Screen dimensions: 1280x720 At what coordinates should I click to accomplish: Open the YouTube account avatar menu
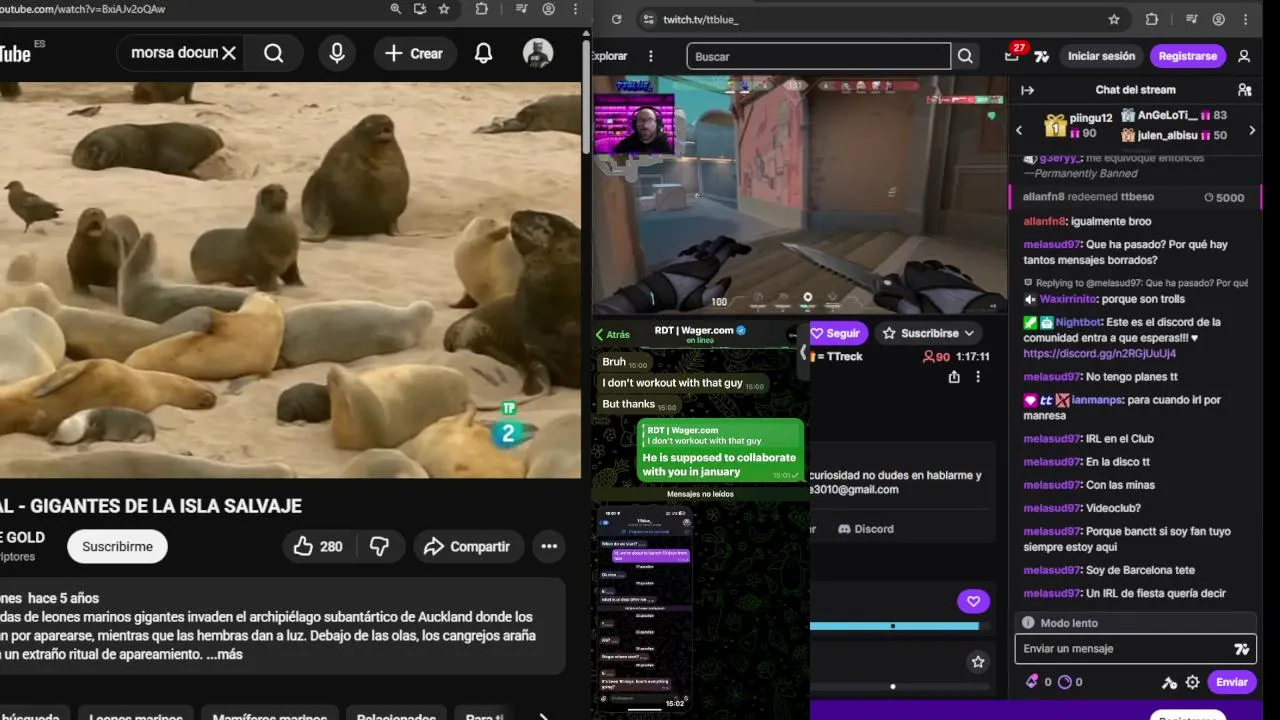[538, 53]
